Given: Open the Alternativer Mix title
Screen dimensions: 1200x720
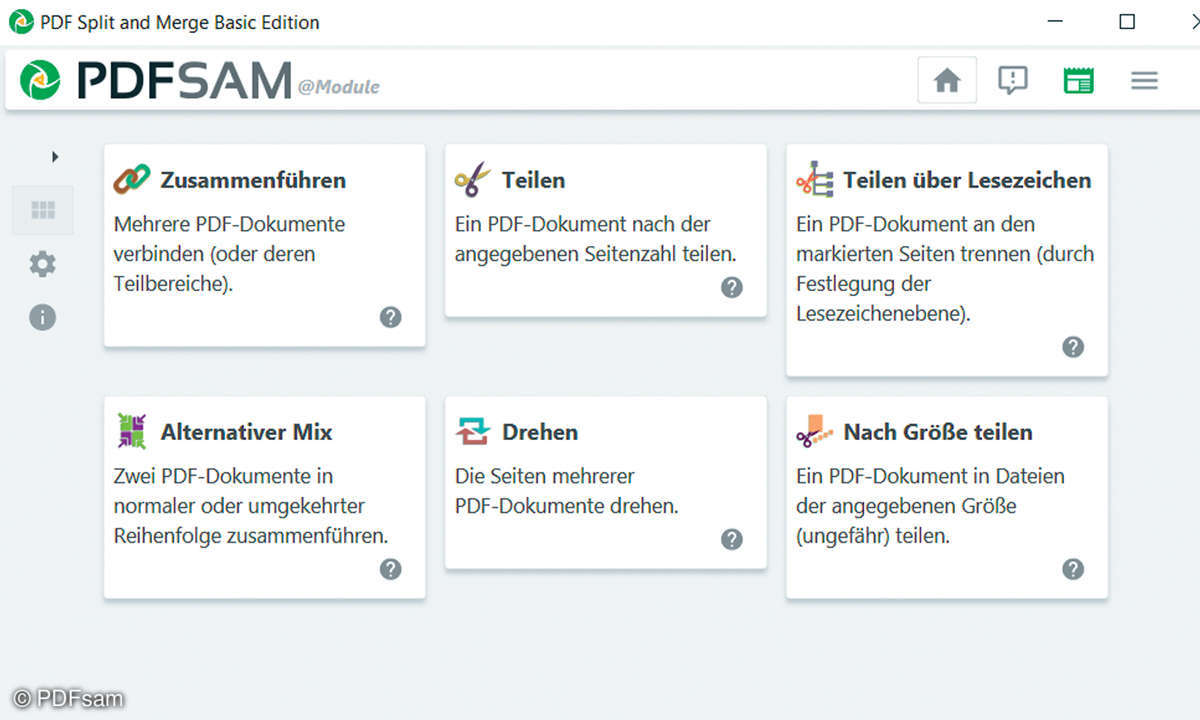Looking at the screenshot, I should 246,432.
